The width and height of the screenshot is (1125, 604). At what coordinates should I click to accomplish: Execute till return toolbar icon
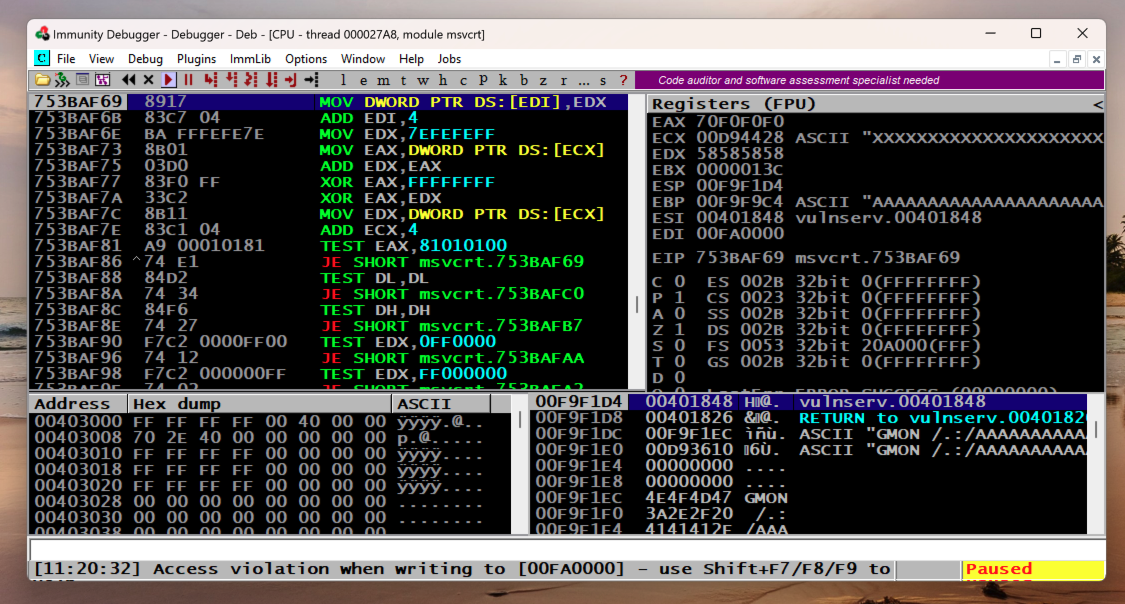tap(291, 80)
